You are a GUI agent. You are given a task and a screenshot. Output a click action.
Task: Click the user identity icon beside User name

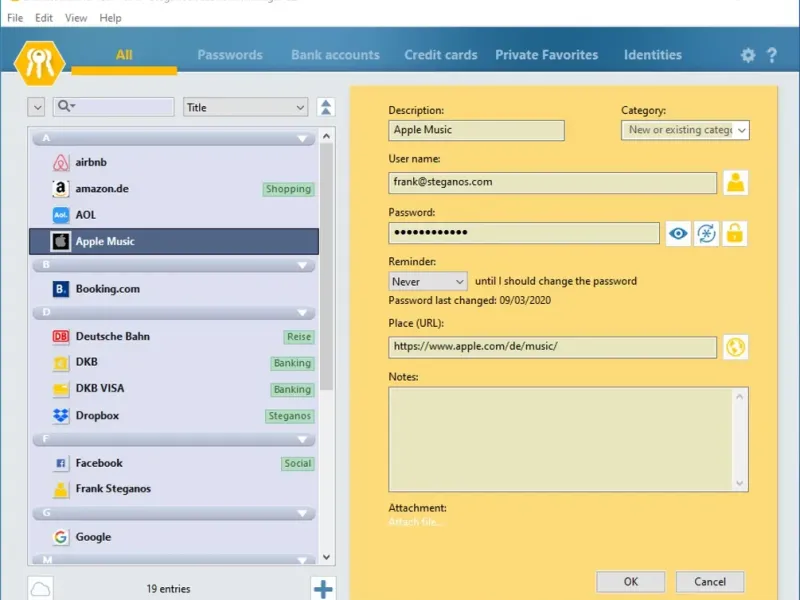pos(735,183)
